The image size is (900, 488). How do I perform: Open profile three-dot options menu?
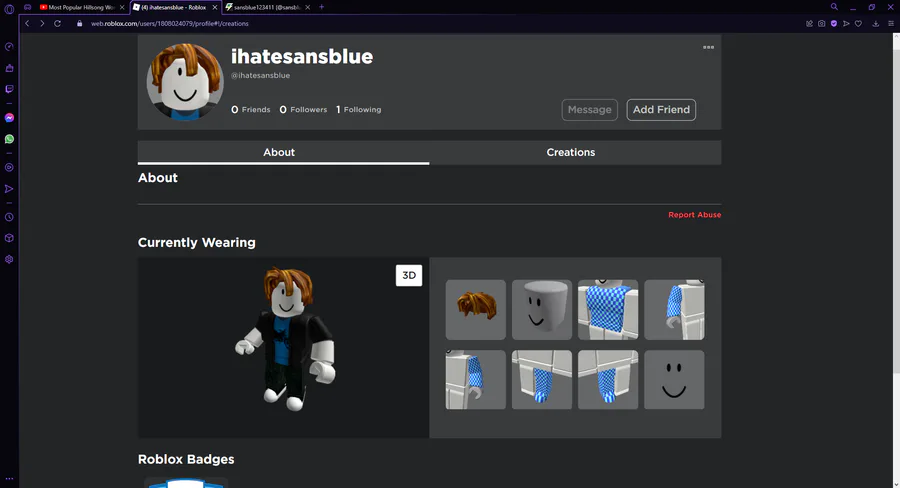(x=708, y=47)
